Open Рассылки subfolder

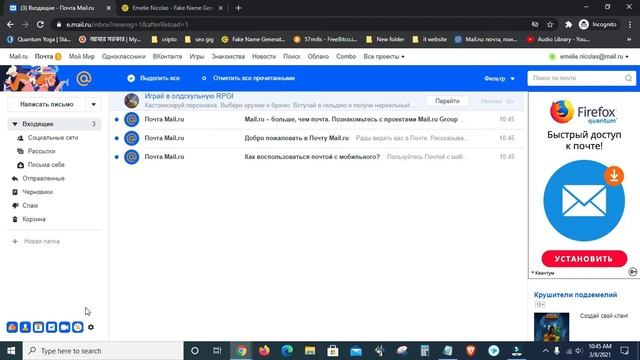coord(41,151)
